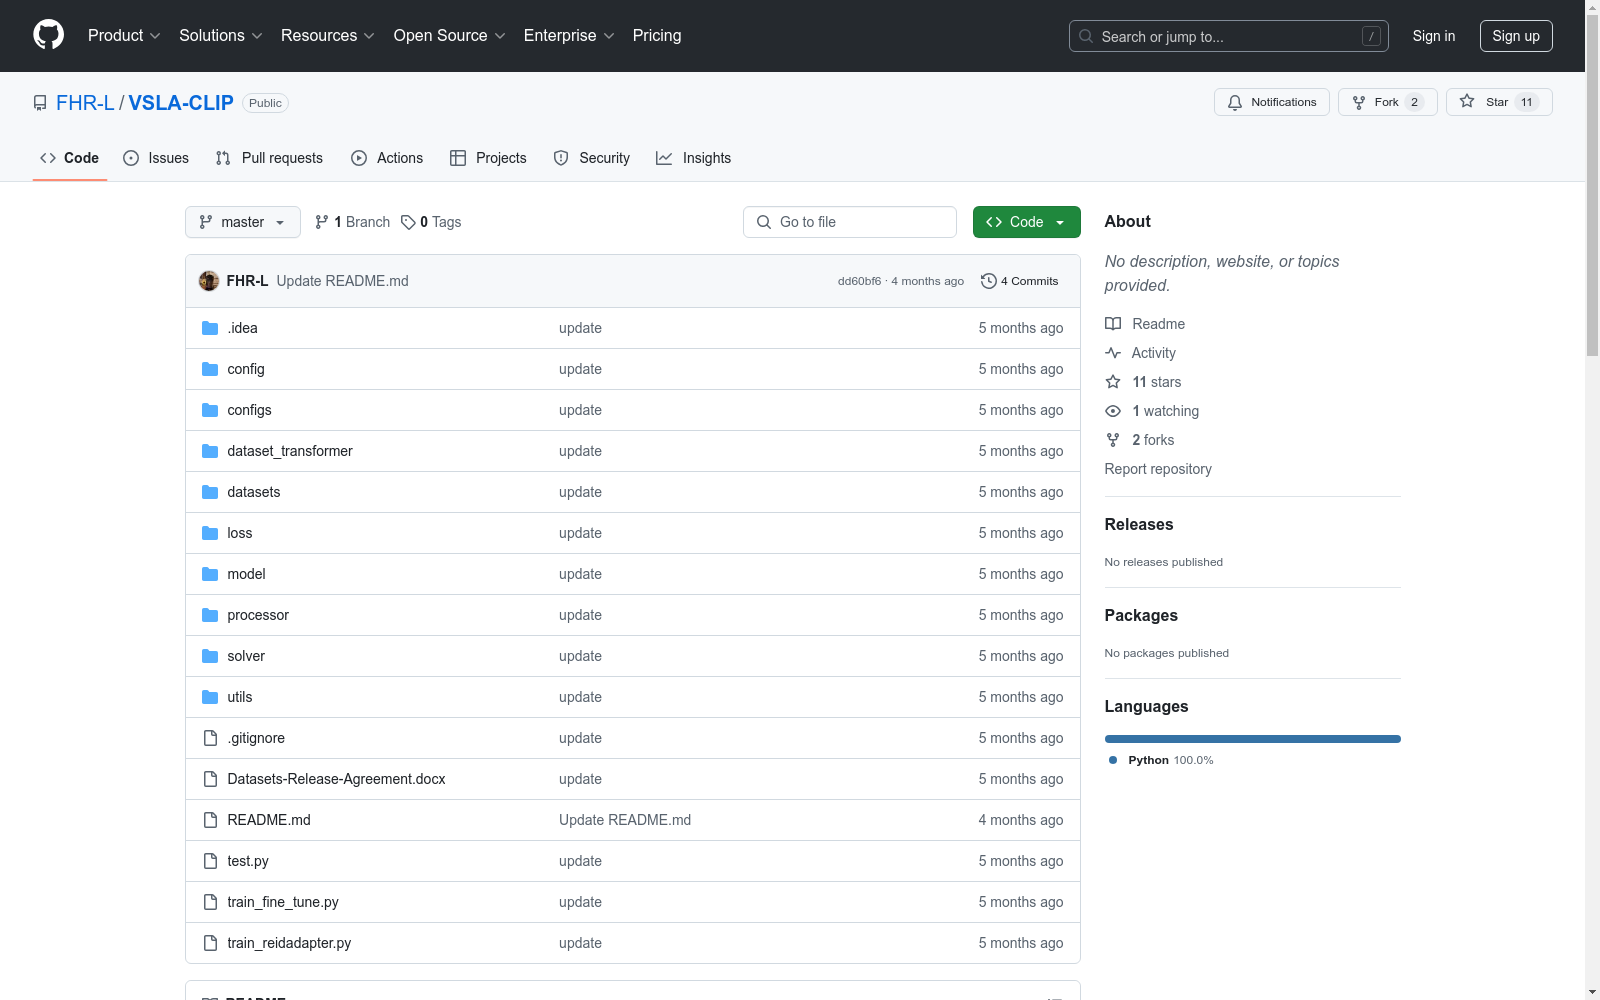
Task: Click the pulse icon next to Activity
Action: point(1113,353)
